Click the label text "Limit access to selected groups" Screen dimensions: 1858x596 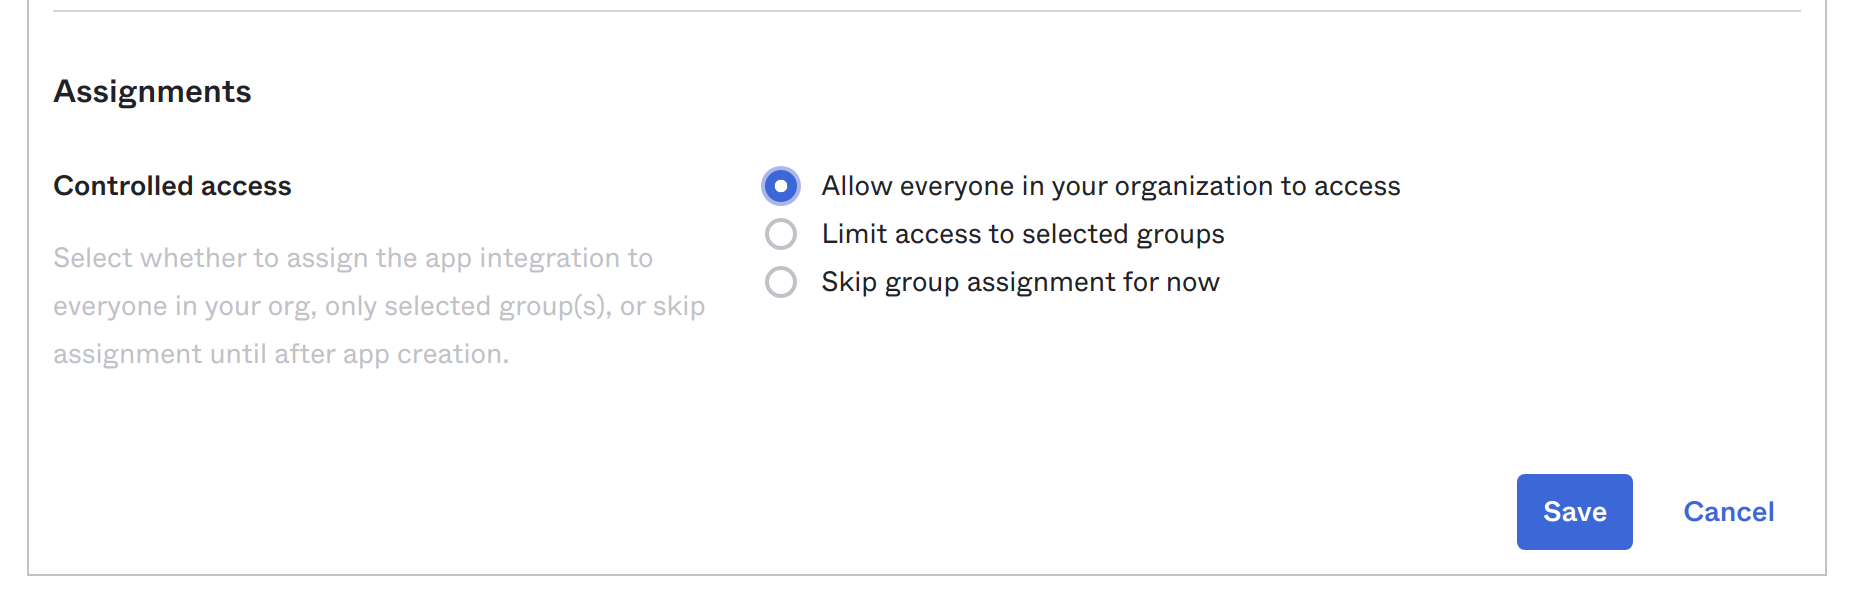(x=1022, y=233)
